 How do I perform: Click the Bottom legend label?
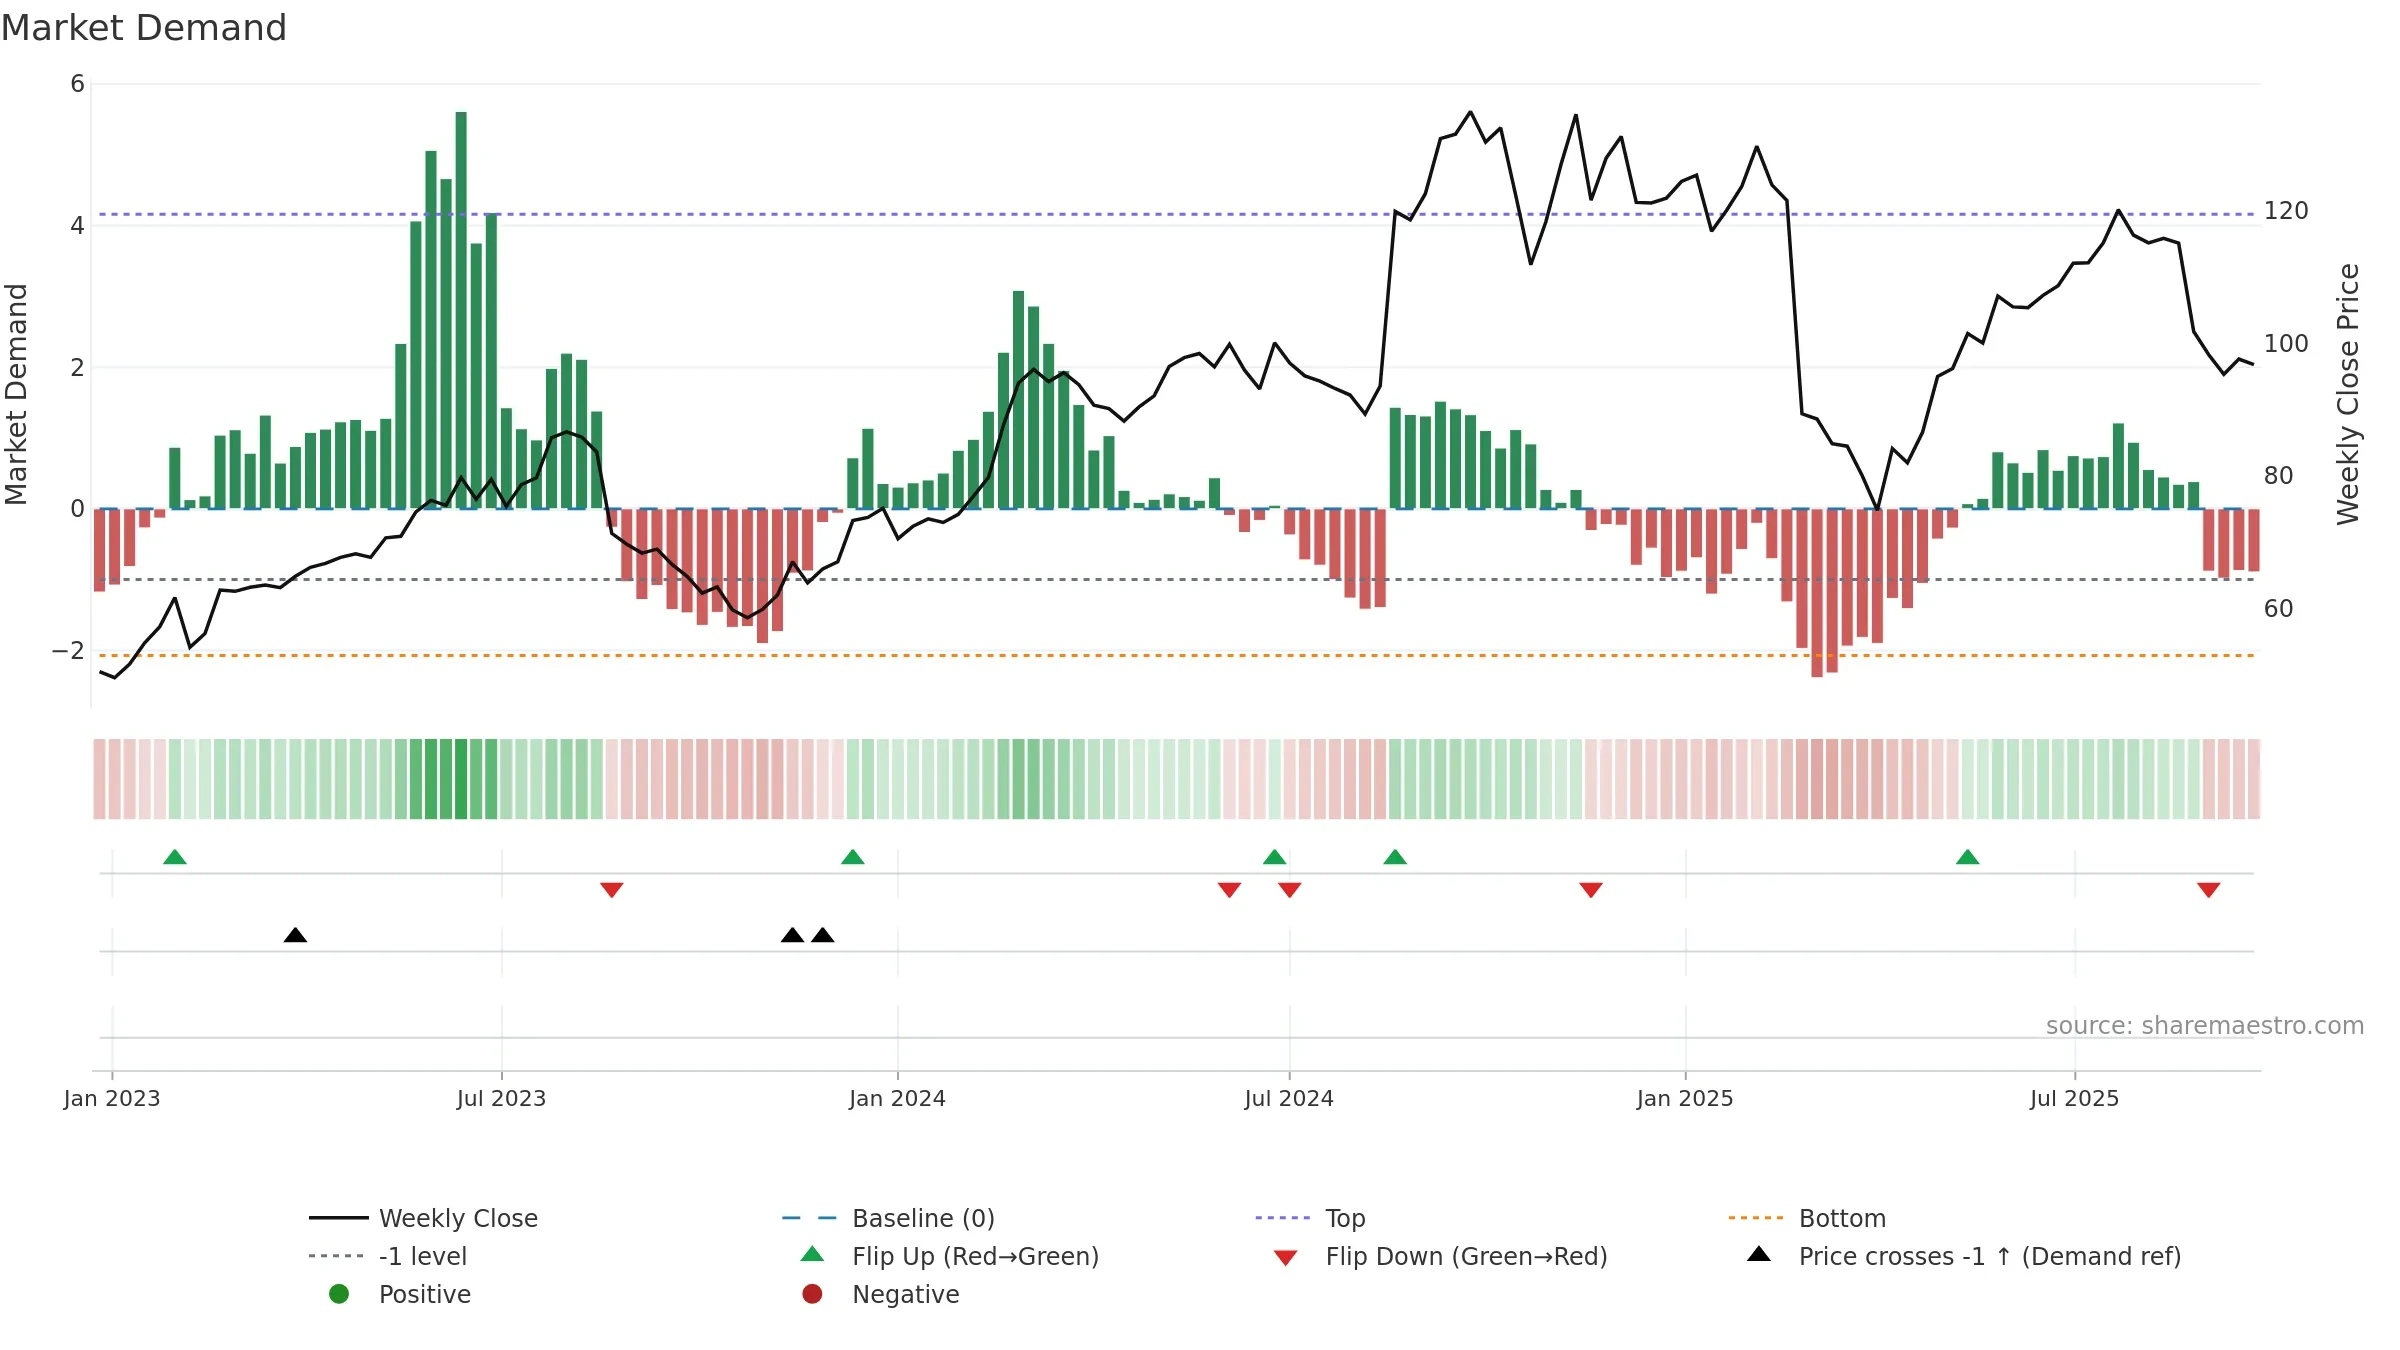[x=1842, y=1218]
